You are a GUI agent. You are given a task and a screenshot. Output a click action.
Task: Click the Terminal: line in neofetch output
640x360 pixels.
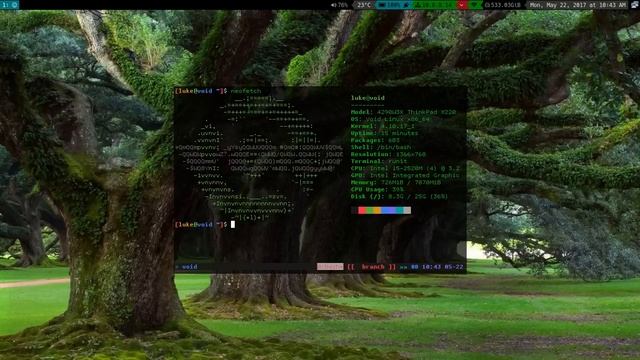coord(379,161)
